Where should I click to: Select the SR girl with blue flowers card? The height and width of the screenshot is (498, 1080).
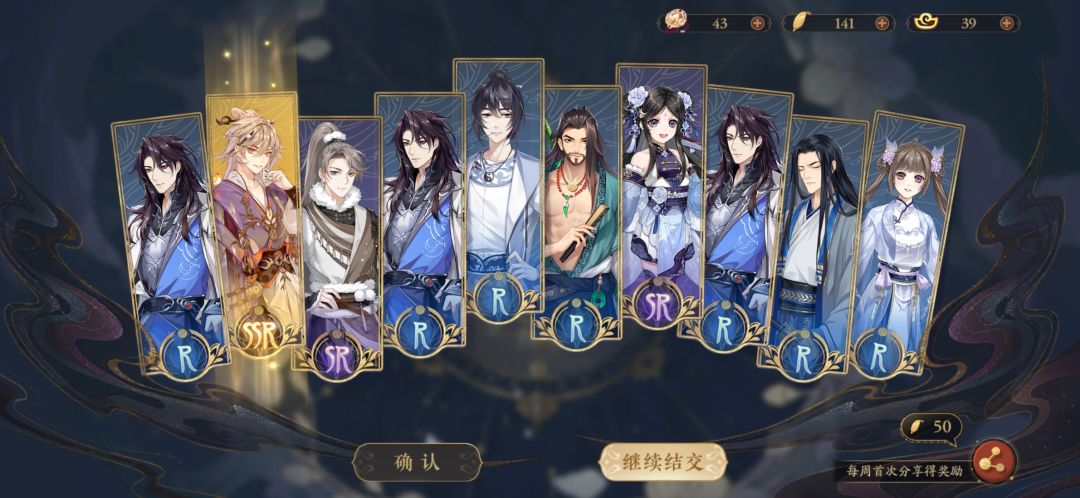click(x=661, y=194)
